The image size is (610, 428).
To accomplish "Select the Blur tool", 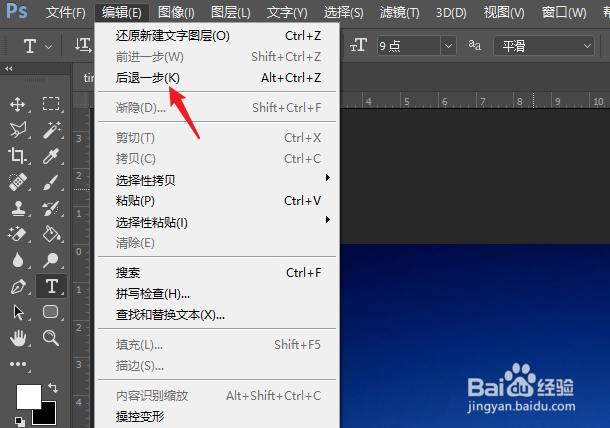I will (x=18, y=260).
